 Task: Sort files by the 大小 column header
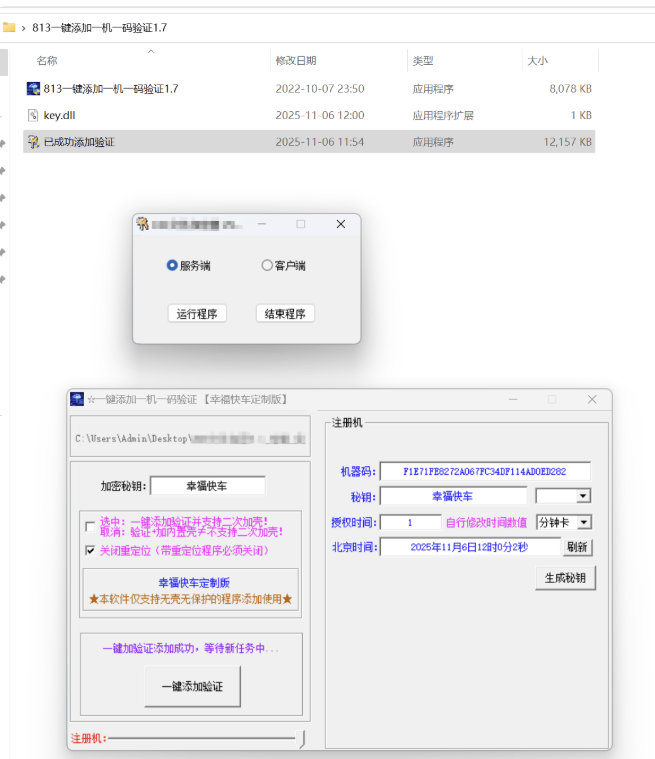point(538,61)
